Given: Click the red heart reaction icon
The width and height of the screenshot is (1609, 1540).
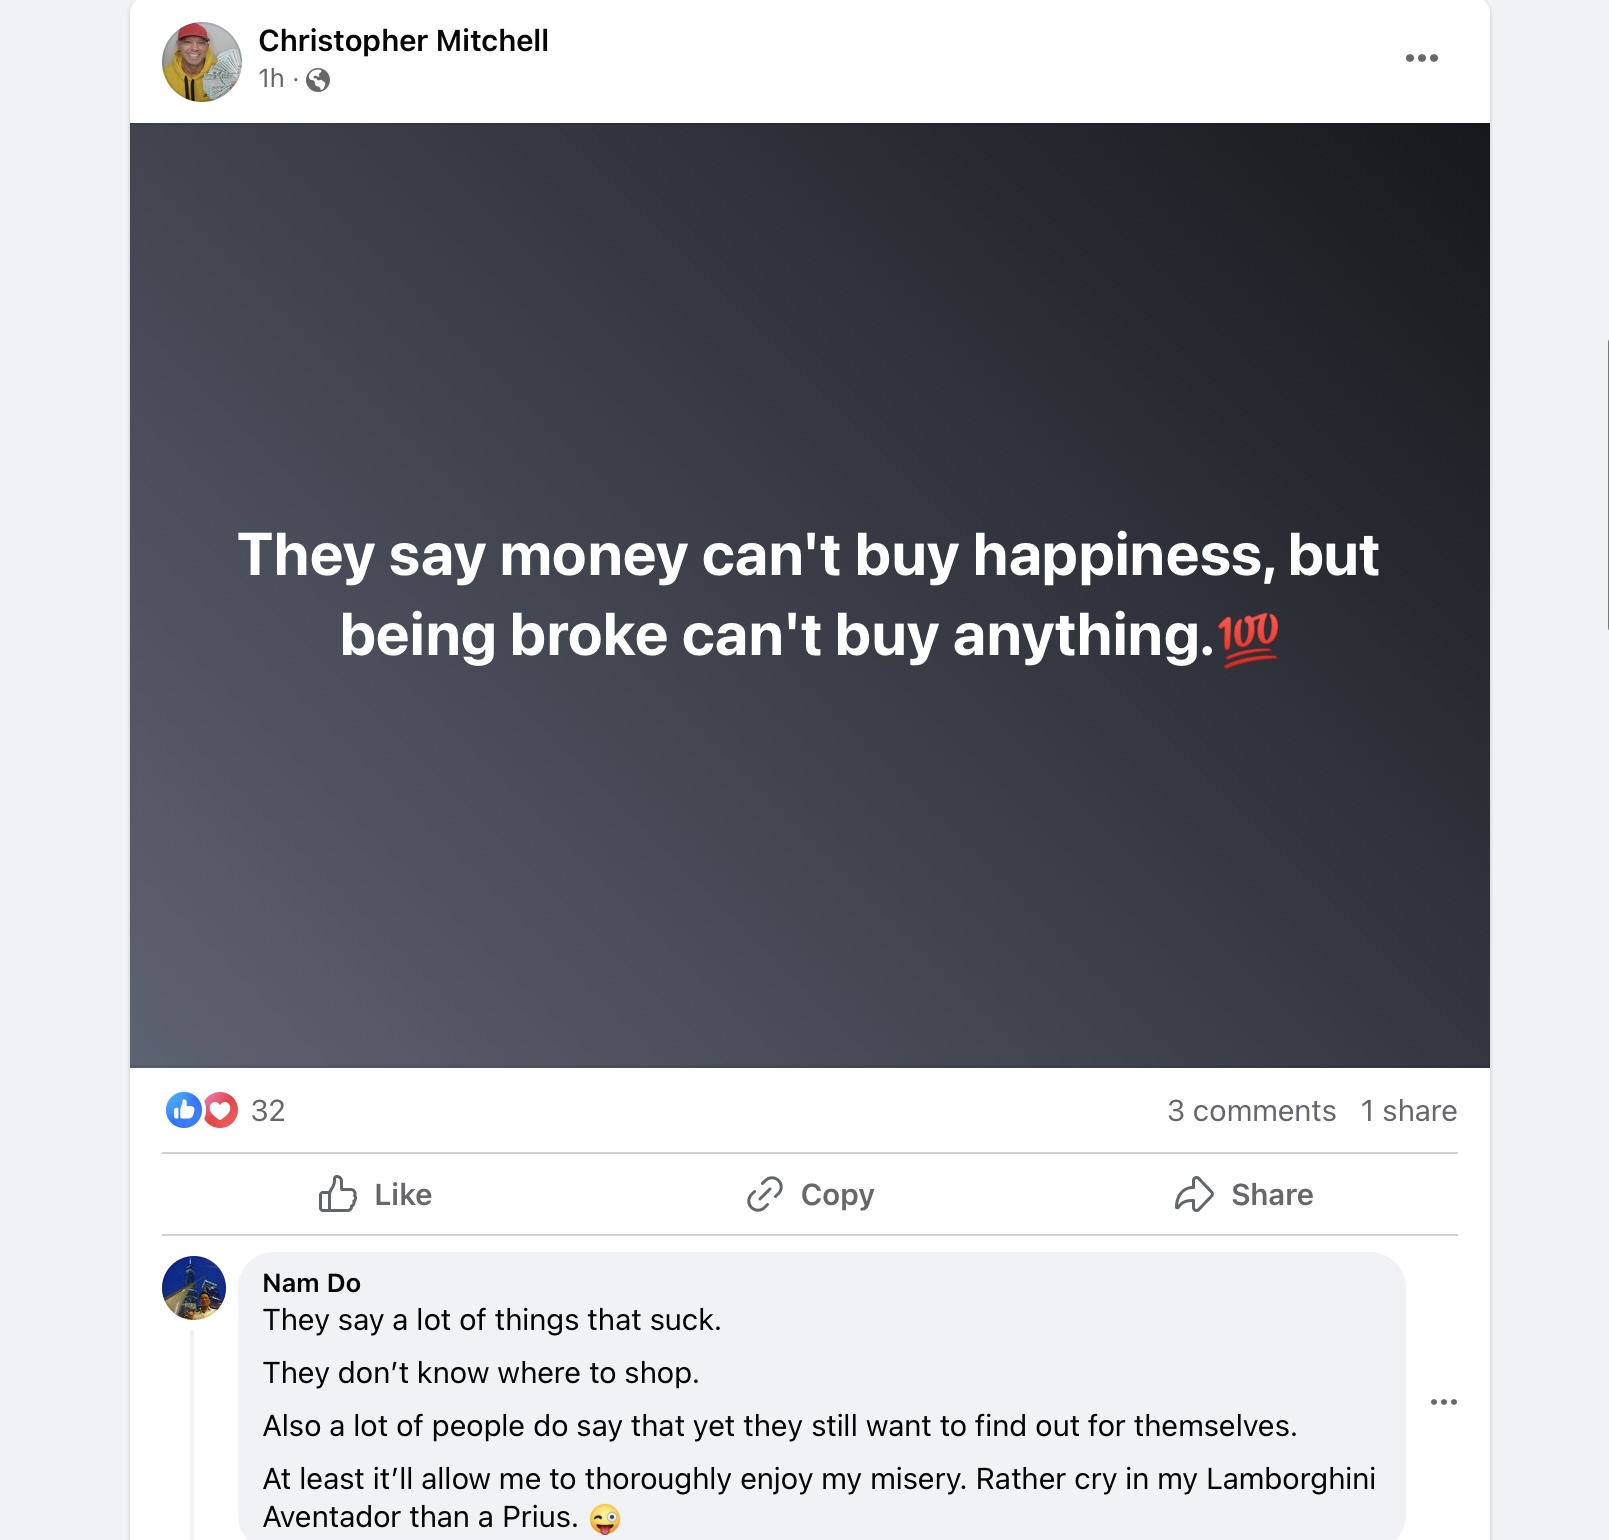Looking at the screenshot, I should [x=221, y=1110].
